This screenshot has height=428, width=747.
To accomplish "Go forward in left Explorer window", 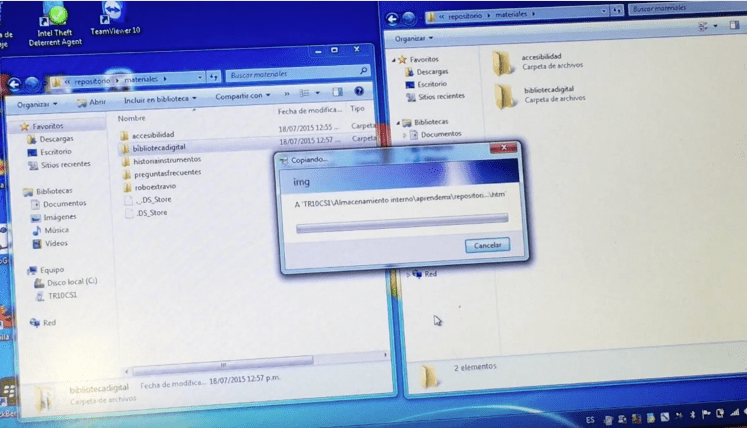I will pos(32,84).
